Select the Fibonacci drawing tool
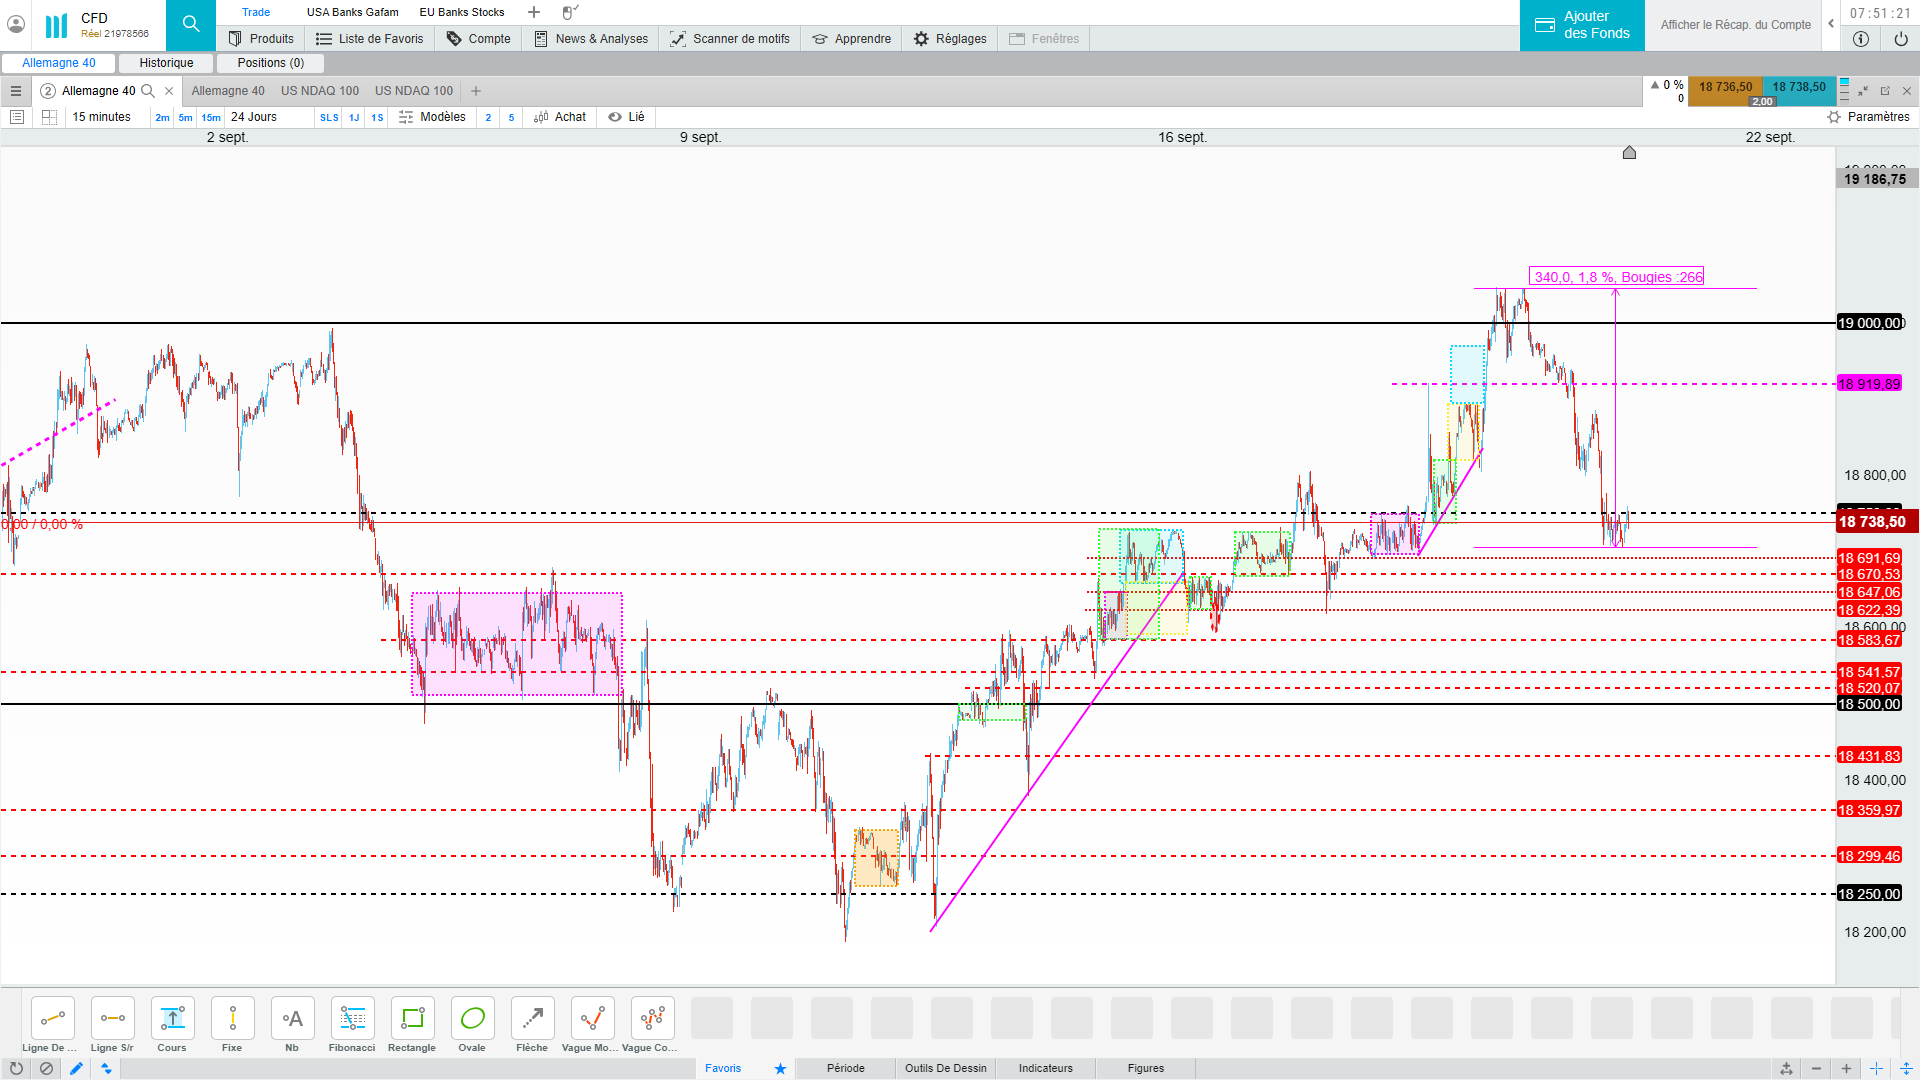The width and height of the screenshot is (1920, 1080). [x=352, y=1019]
